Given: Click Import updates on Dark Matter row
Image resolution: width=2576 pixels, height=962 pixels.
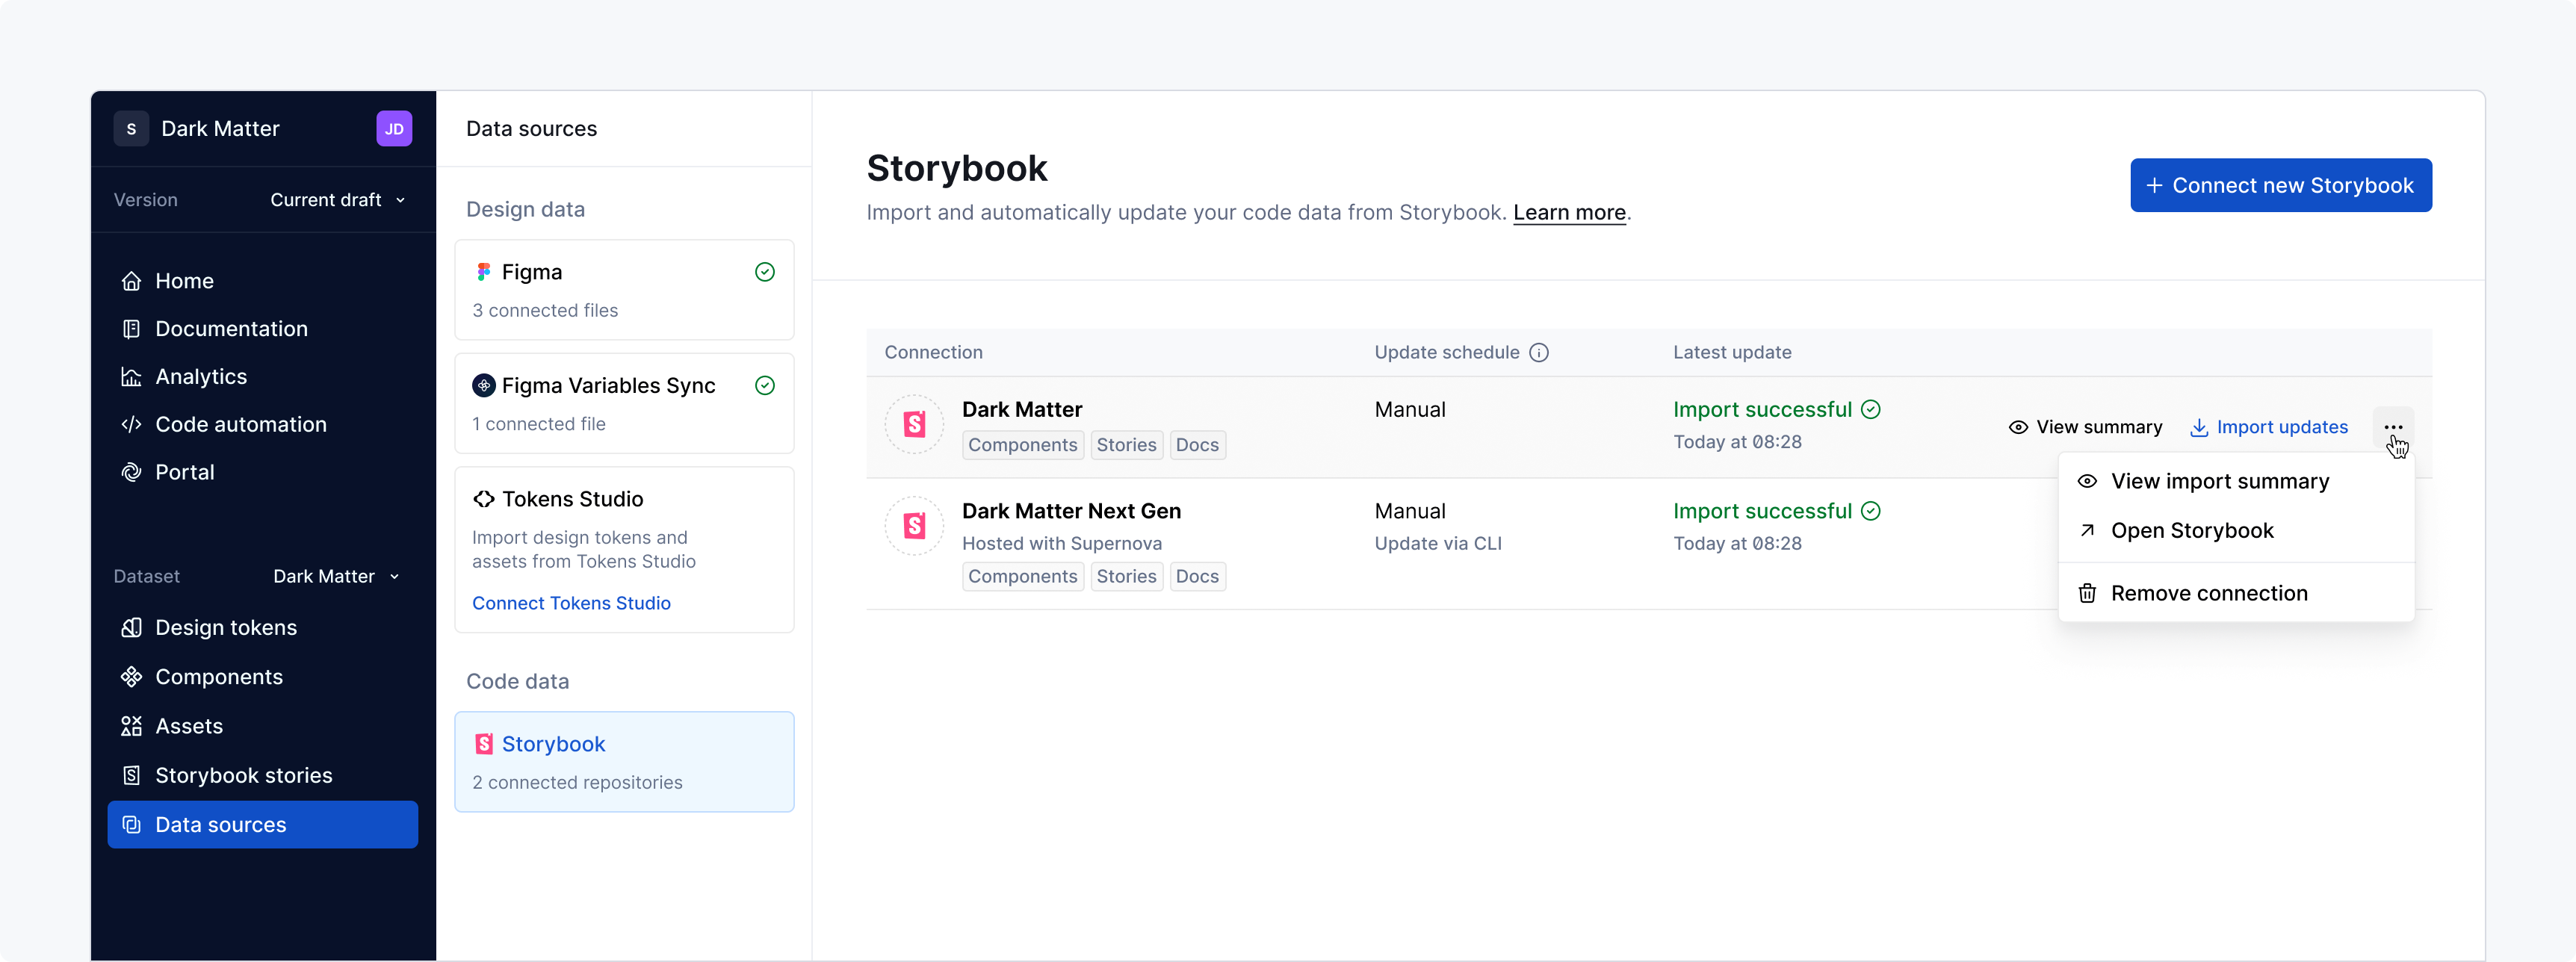Looking at the screenshot, I should coord(2268,428).
